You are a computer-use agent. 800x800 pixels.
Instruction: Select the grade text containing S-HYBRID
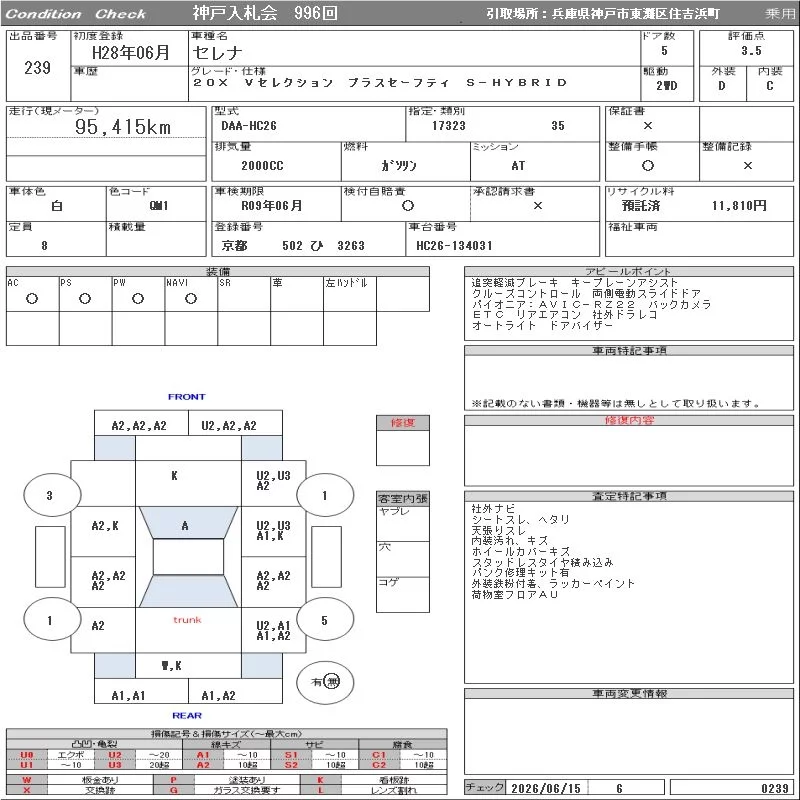click(x=380, y=82)
